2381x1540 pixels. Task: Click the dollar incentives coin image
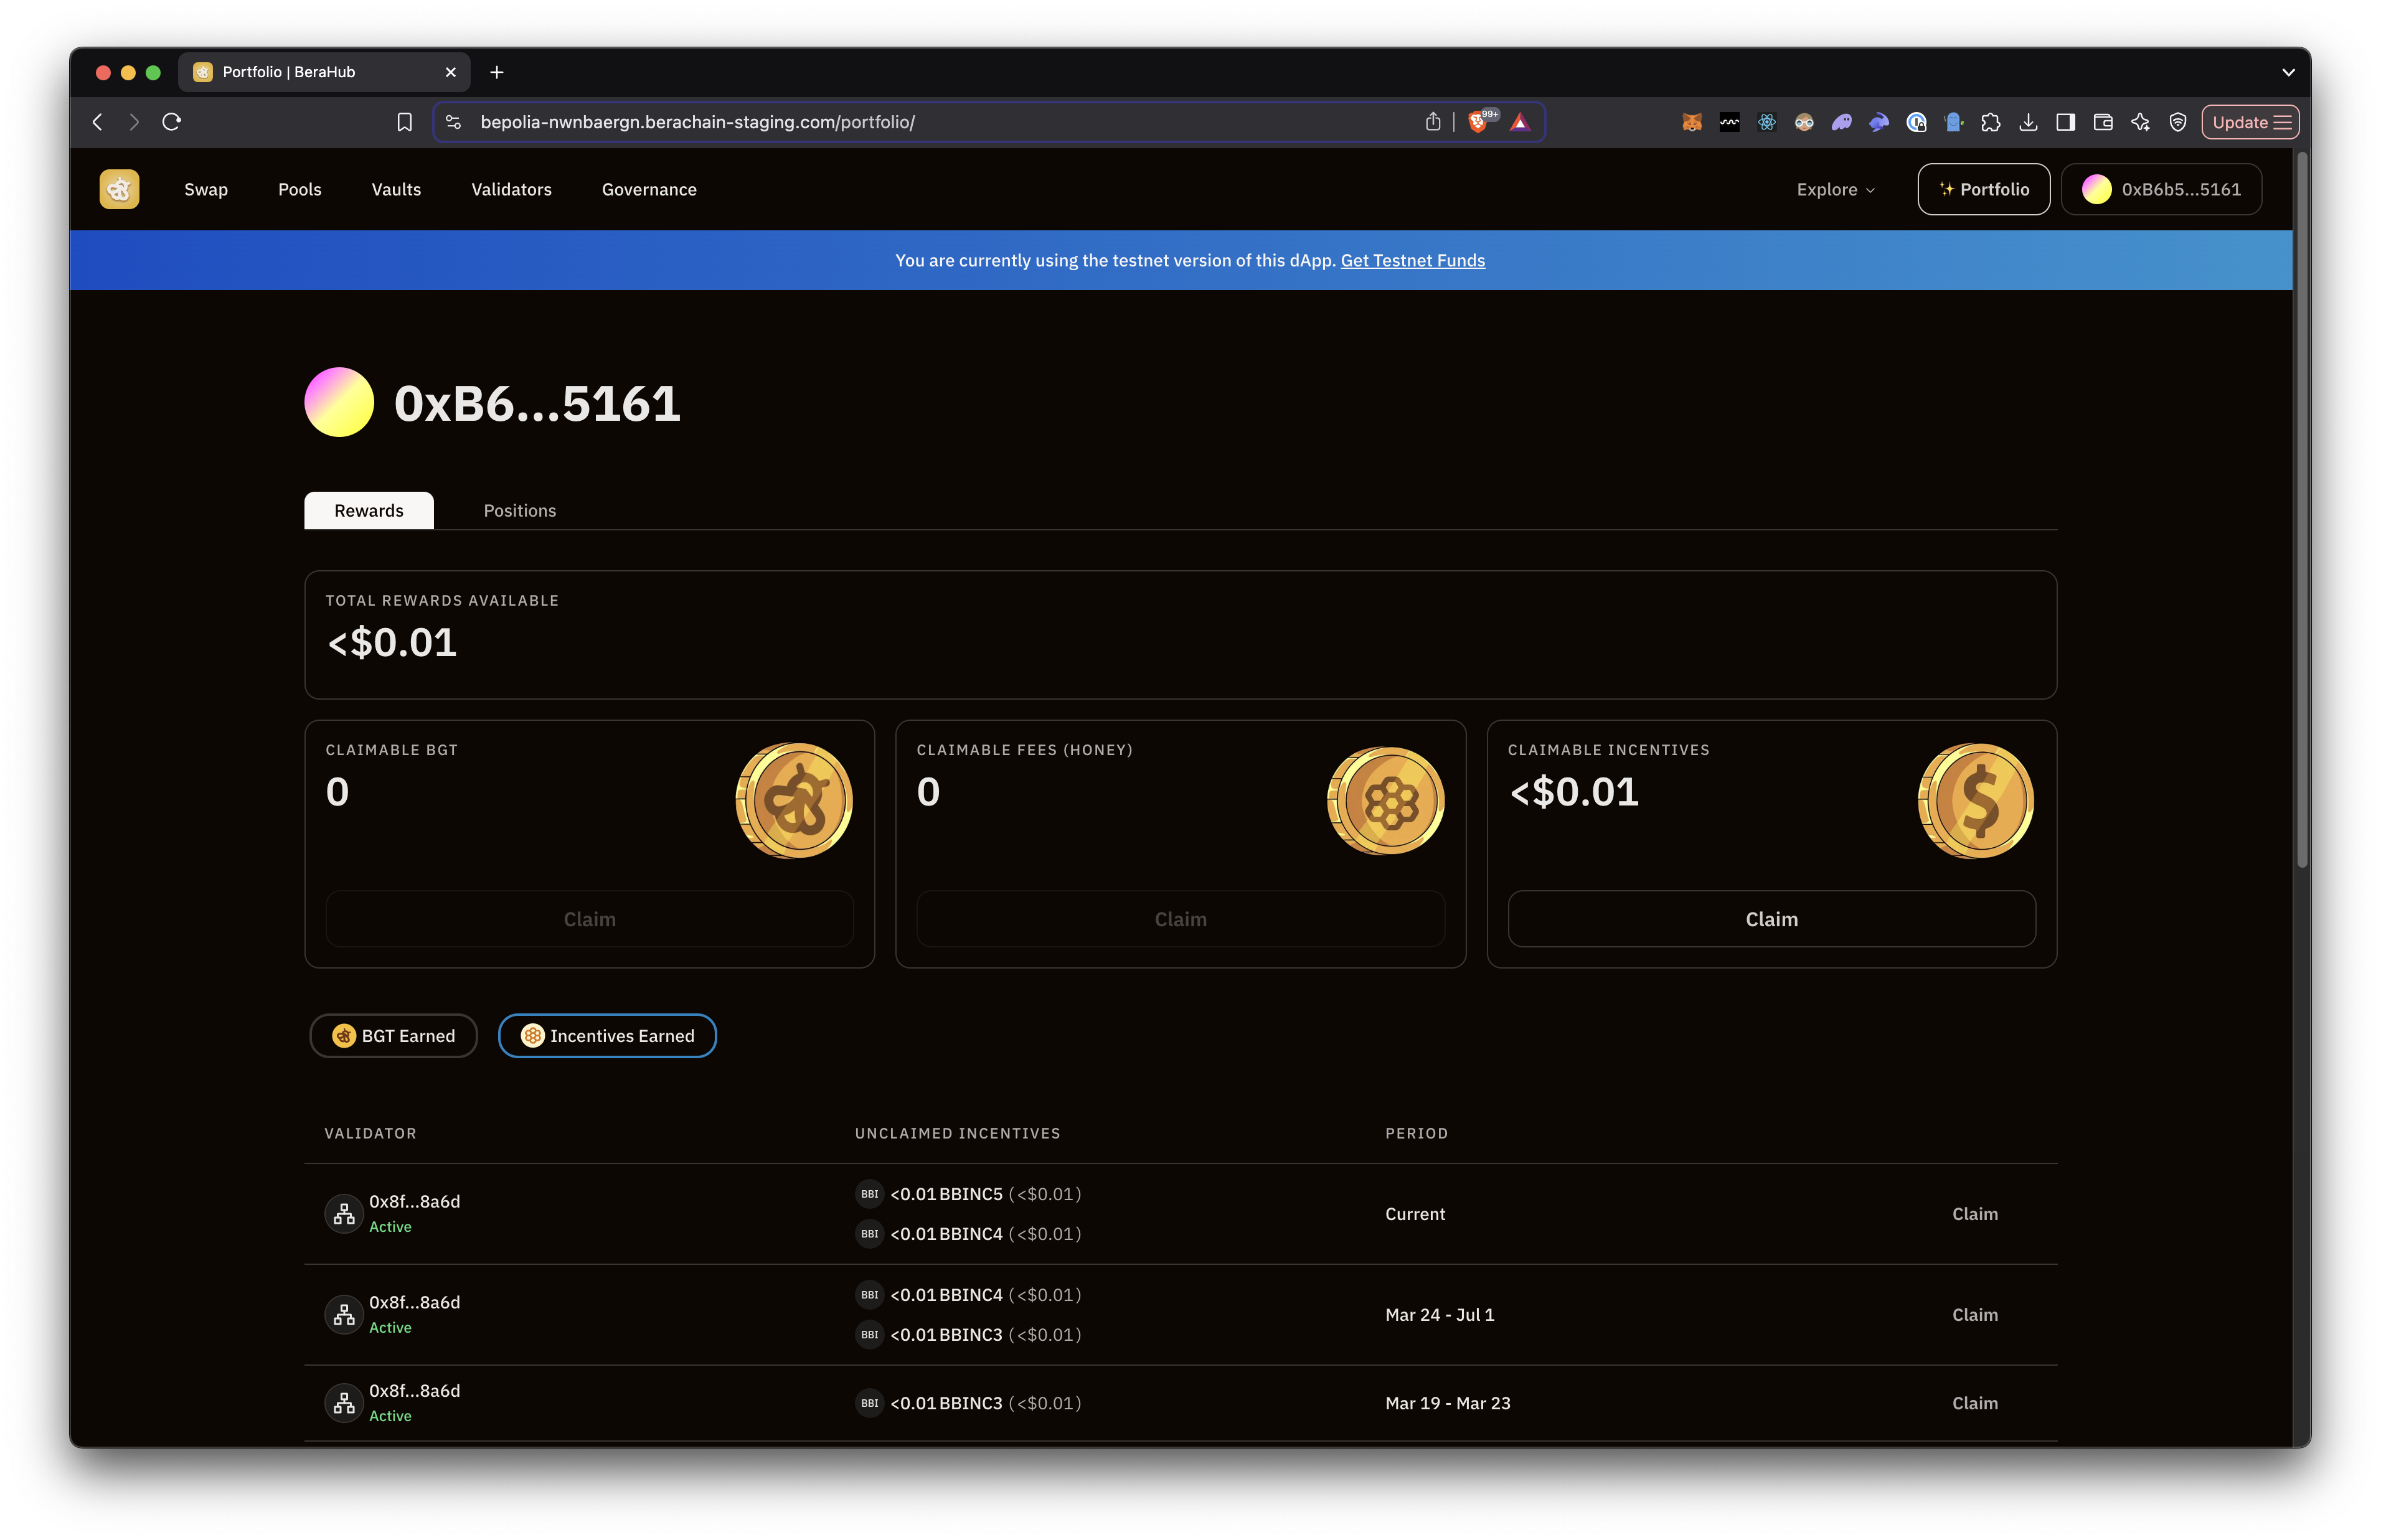pos(1976,800)
